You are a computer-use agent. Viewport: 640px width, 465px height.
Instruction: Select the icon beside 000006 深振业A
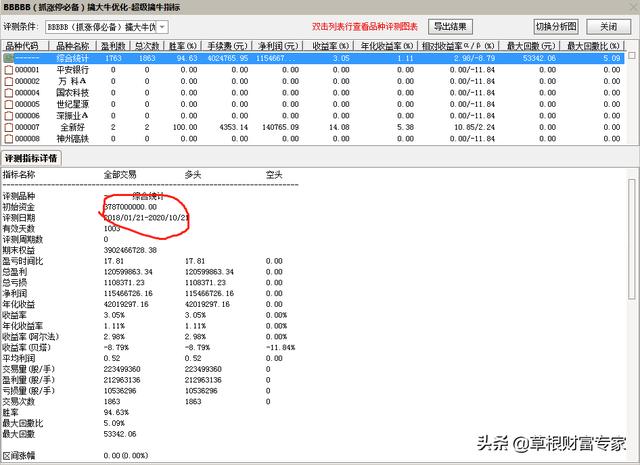click(x=9, y=116)
